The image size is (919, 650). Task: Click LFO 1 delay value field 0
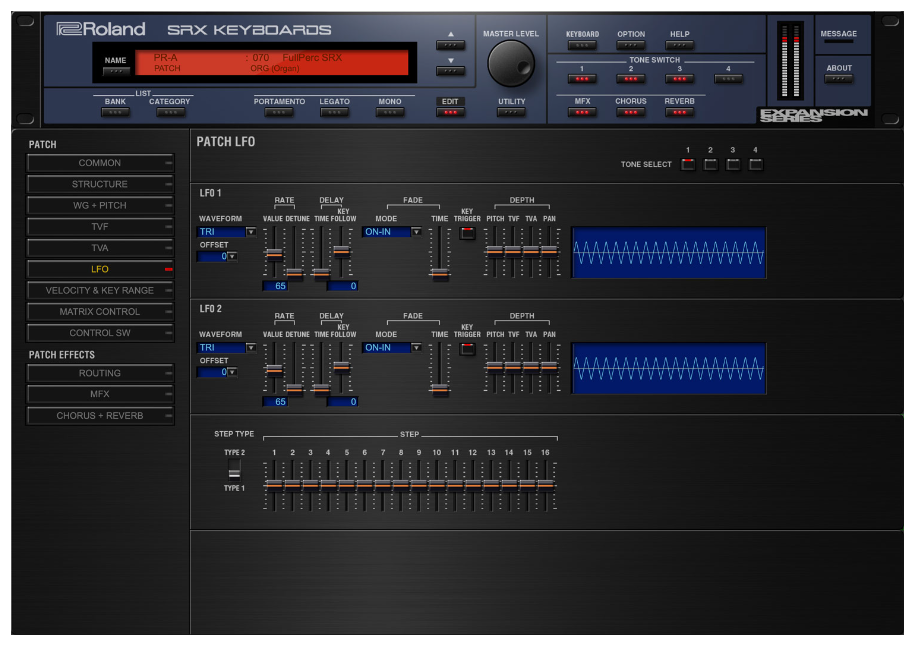[342, 286]
